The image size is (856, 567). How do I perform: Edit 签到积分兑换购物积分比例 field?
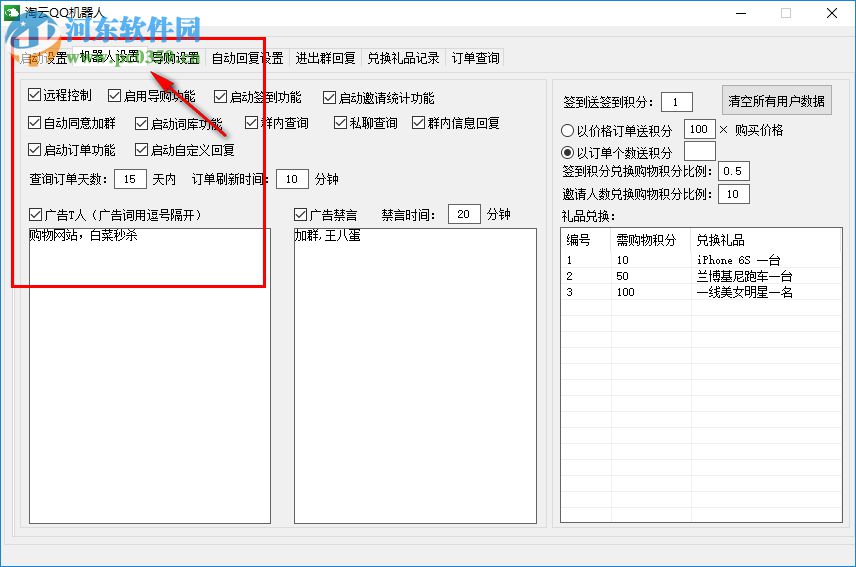733,171
